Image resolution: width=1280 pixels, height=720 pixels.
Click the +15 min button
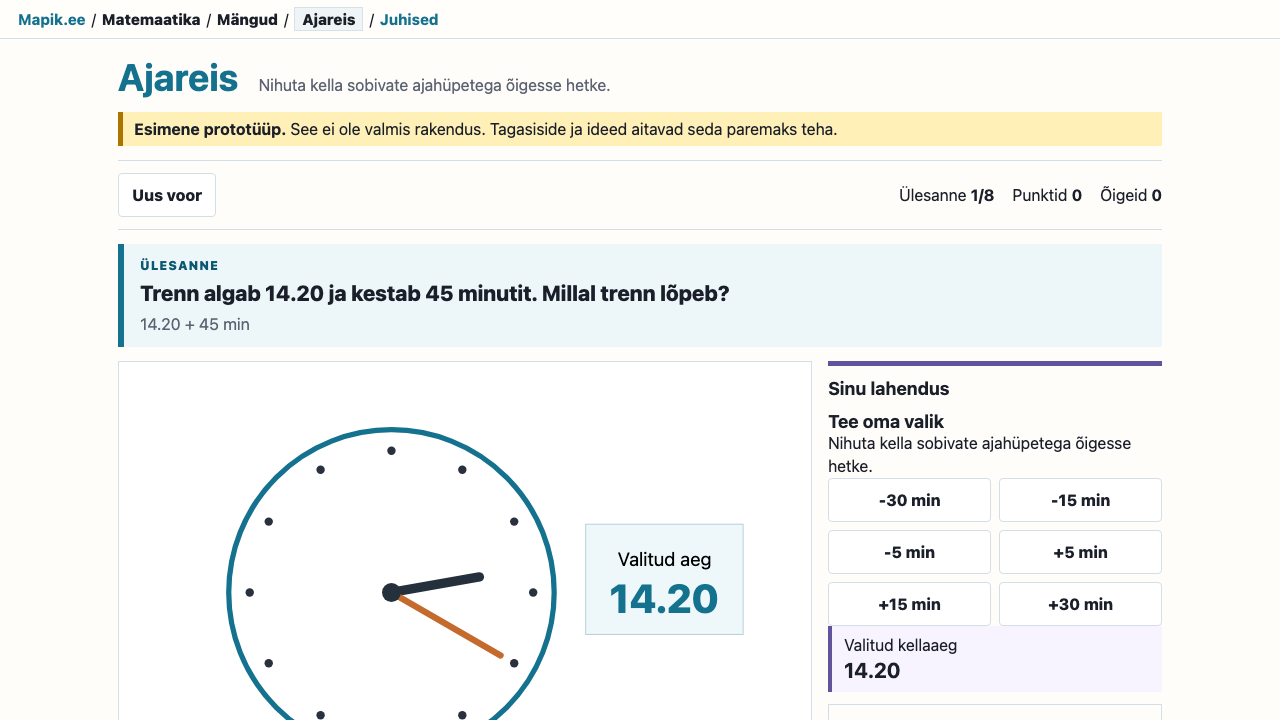coord(909,604)
